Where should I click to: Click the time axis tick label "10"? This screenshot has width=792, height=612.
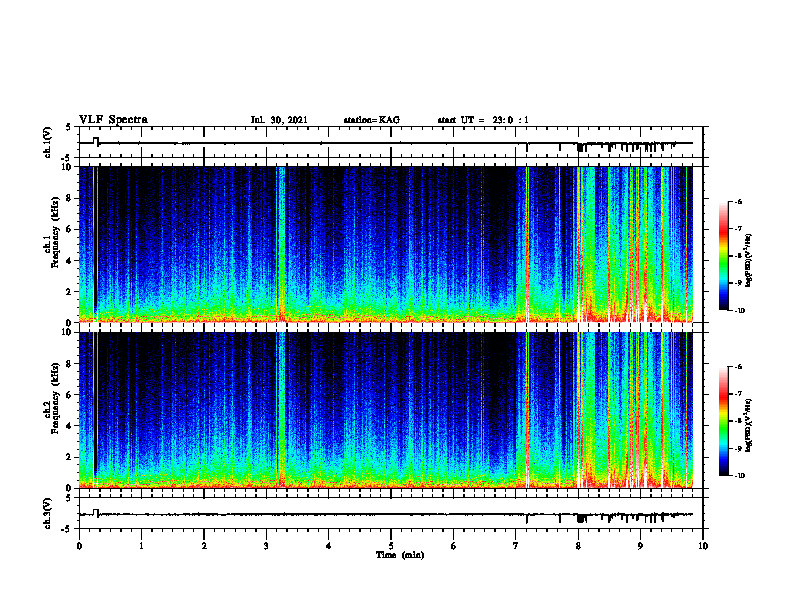(x=703, y=546)
